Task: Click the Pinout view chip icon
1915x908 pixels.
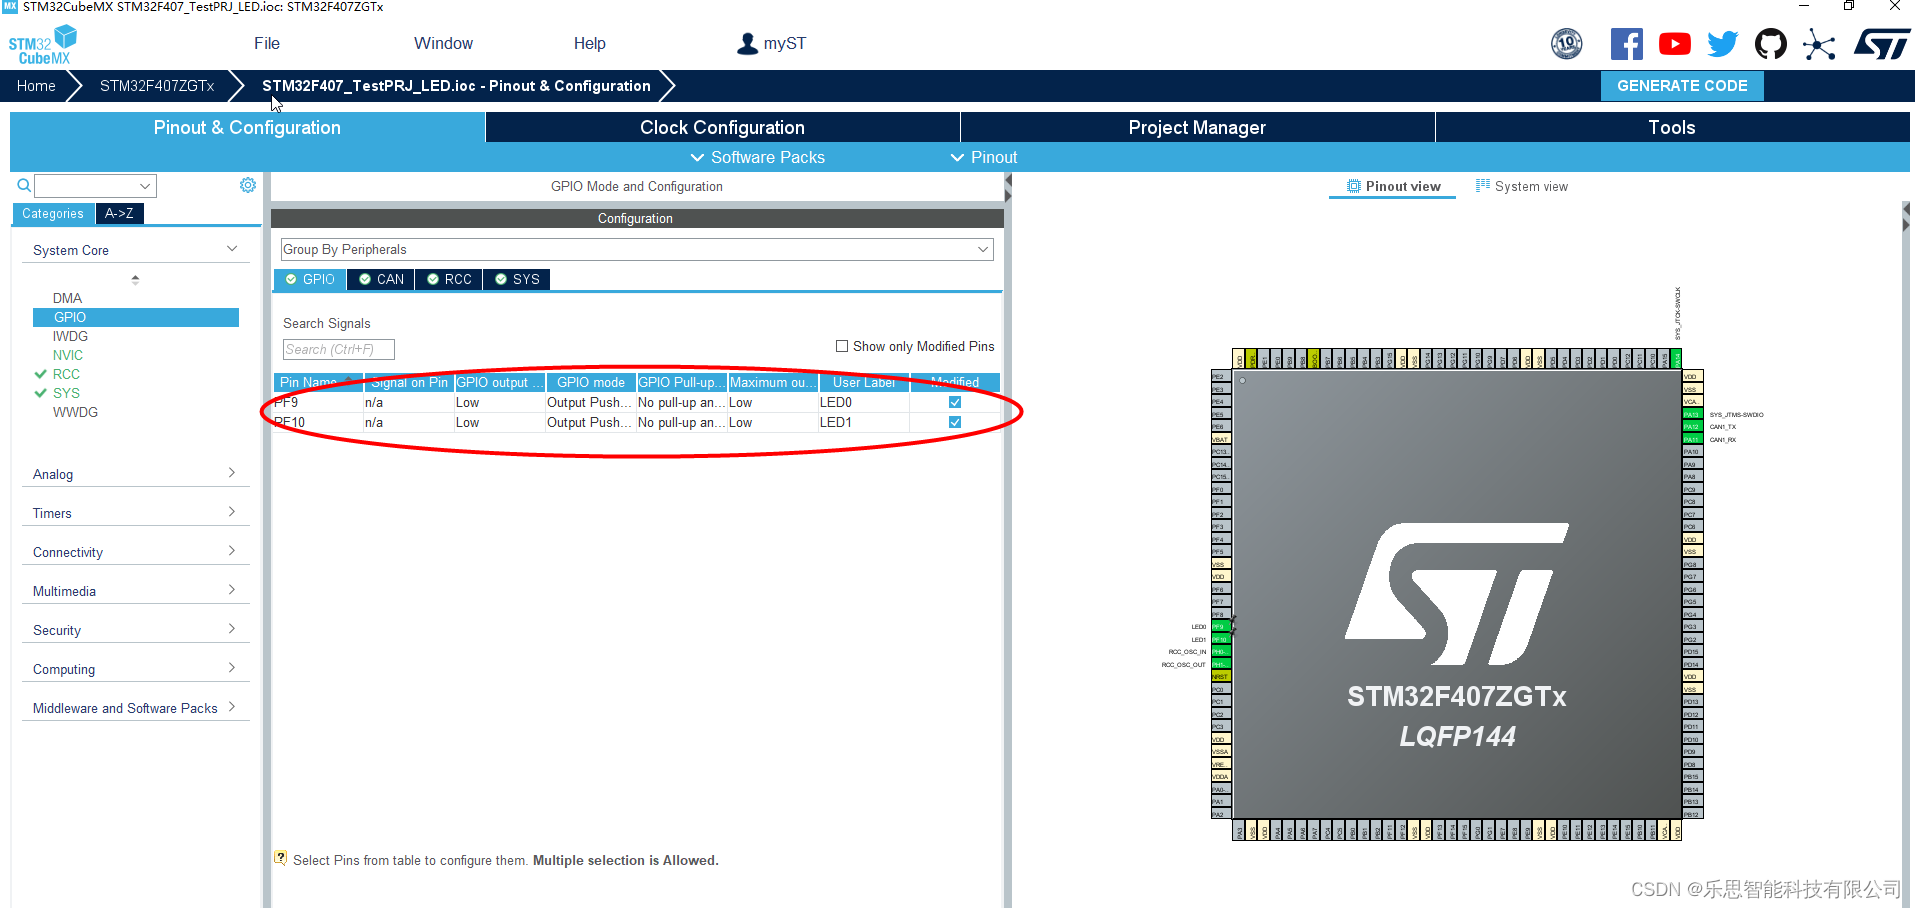Action: point(1353,186)
